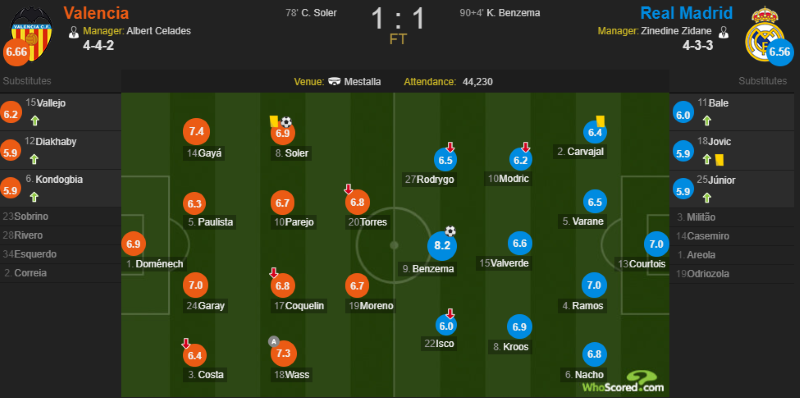Image resolution: width=800 pixels, height=398 pixels.
Task: Click the green sub-on arrow under Bale
Action: coord(707,121)
